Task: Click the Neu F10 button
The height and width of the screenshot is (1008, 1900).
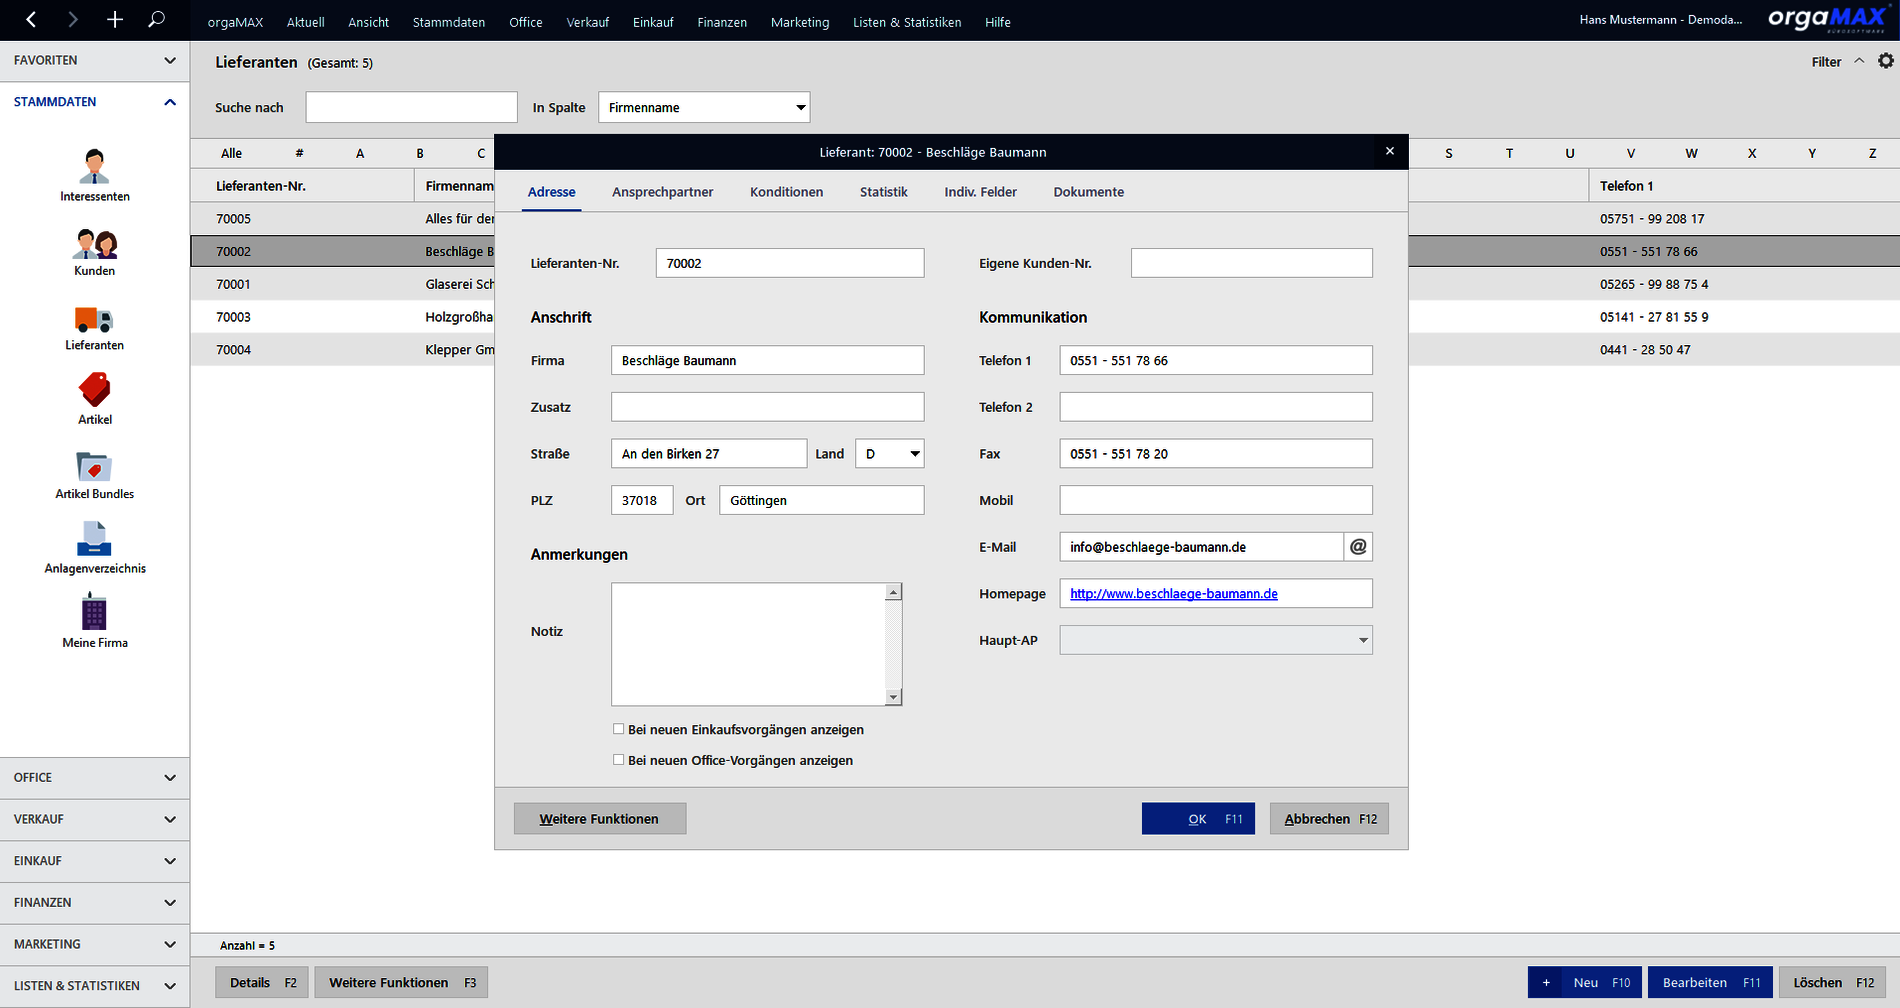Action: coord(1585,982)
